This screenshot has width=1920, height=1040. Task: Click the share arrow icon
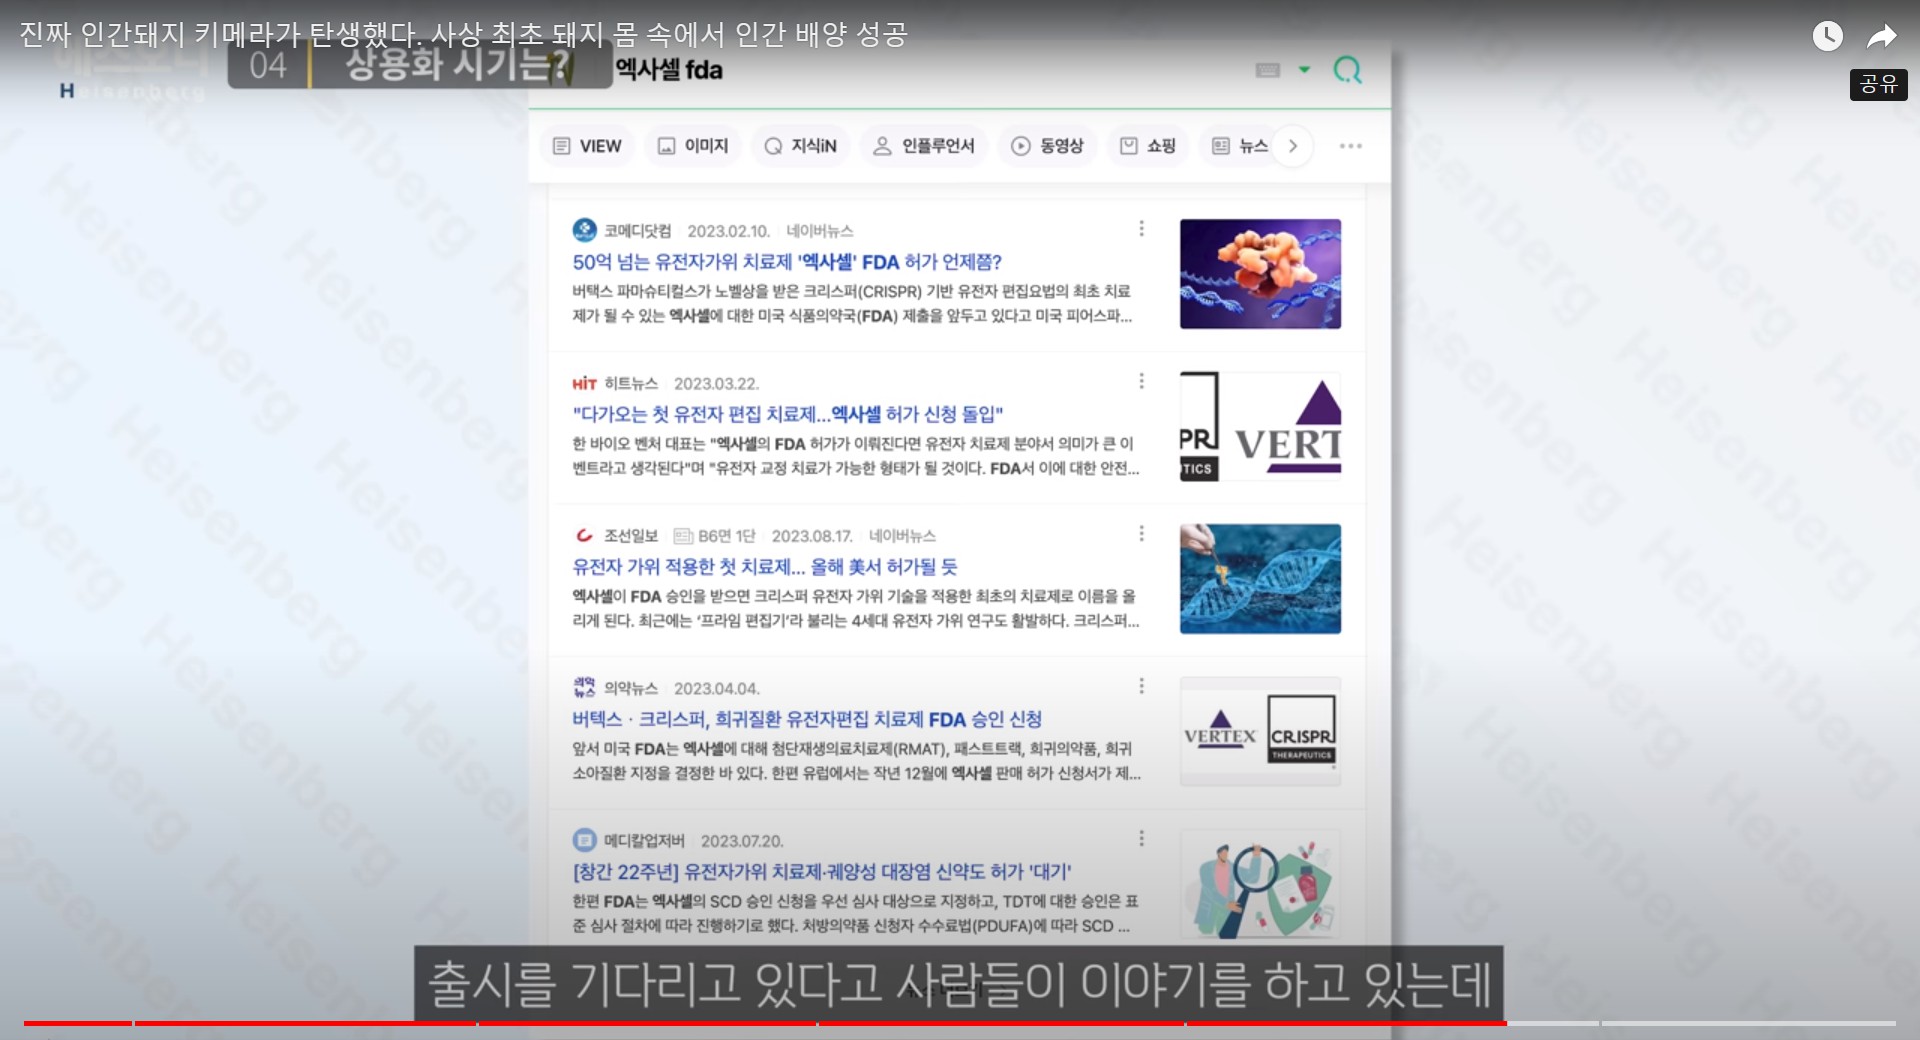[1882, 37]
